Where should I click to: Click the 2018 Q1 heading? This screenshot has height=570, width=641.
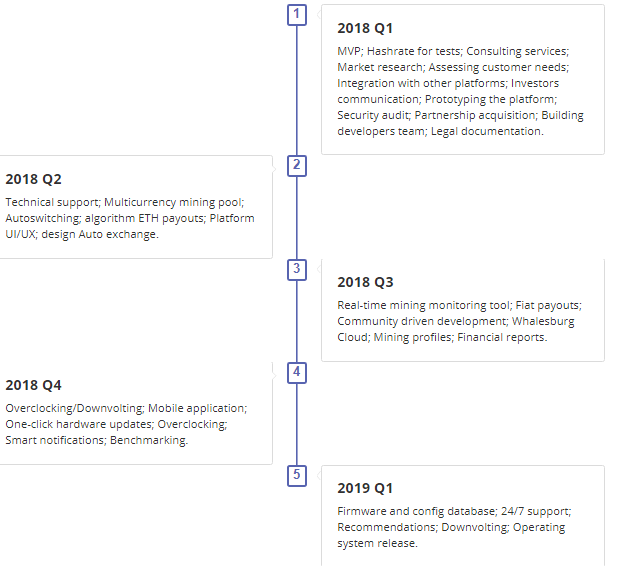[365, 28]
